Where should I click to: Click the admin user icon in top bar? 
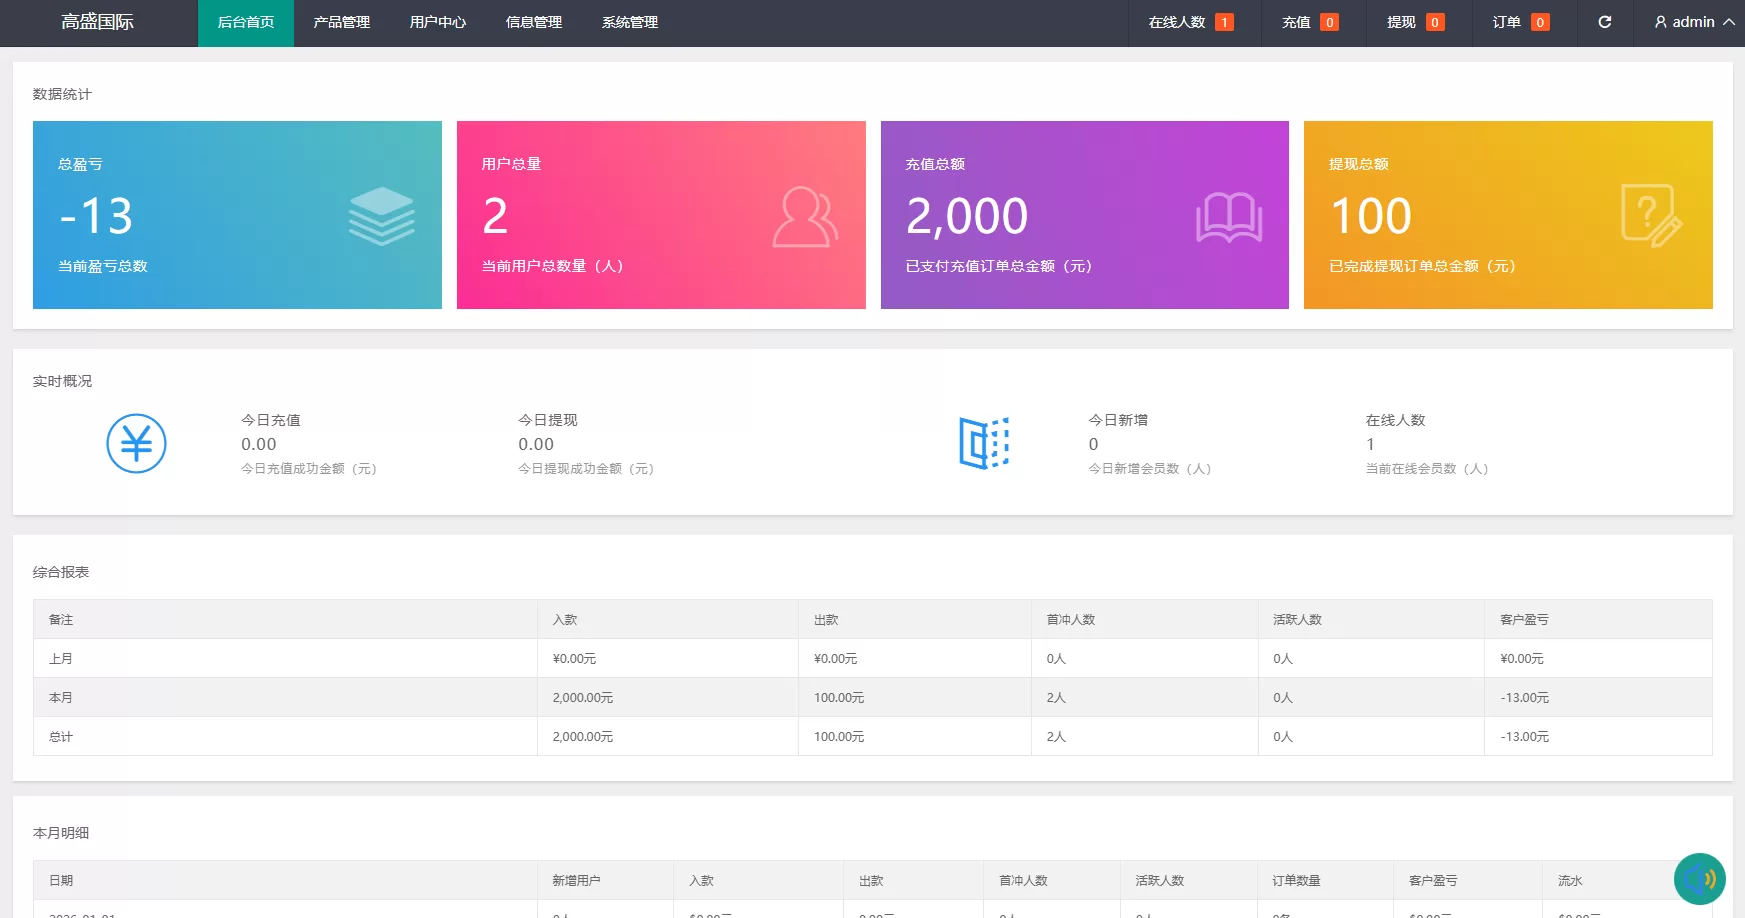tap(1660, 21)
